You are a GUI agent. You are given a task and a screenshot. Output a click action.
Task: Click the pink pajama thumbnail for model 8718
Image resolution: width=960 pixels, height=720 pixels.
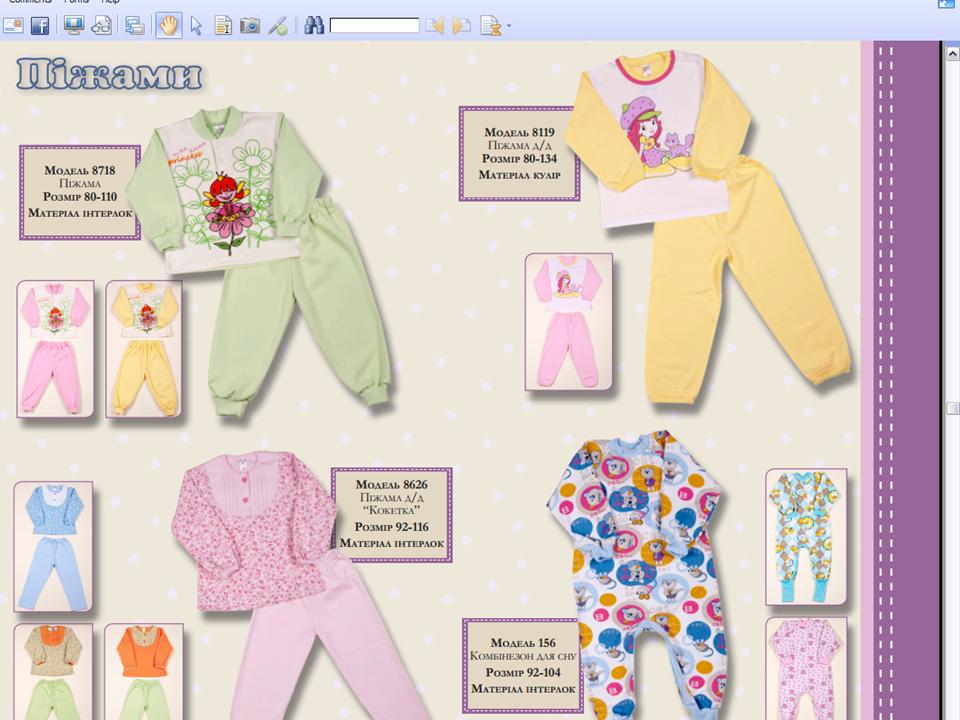click(55, 348)
